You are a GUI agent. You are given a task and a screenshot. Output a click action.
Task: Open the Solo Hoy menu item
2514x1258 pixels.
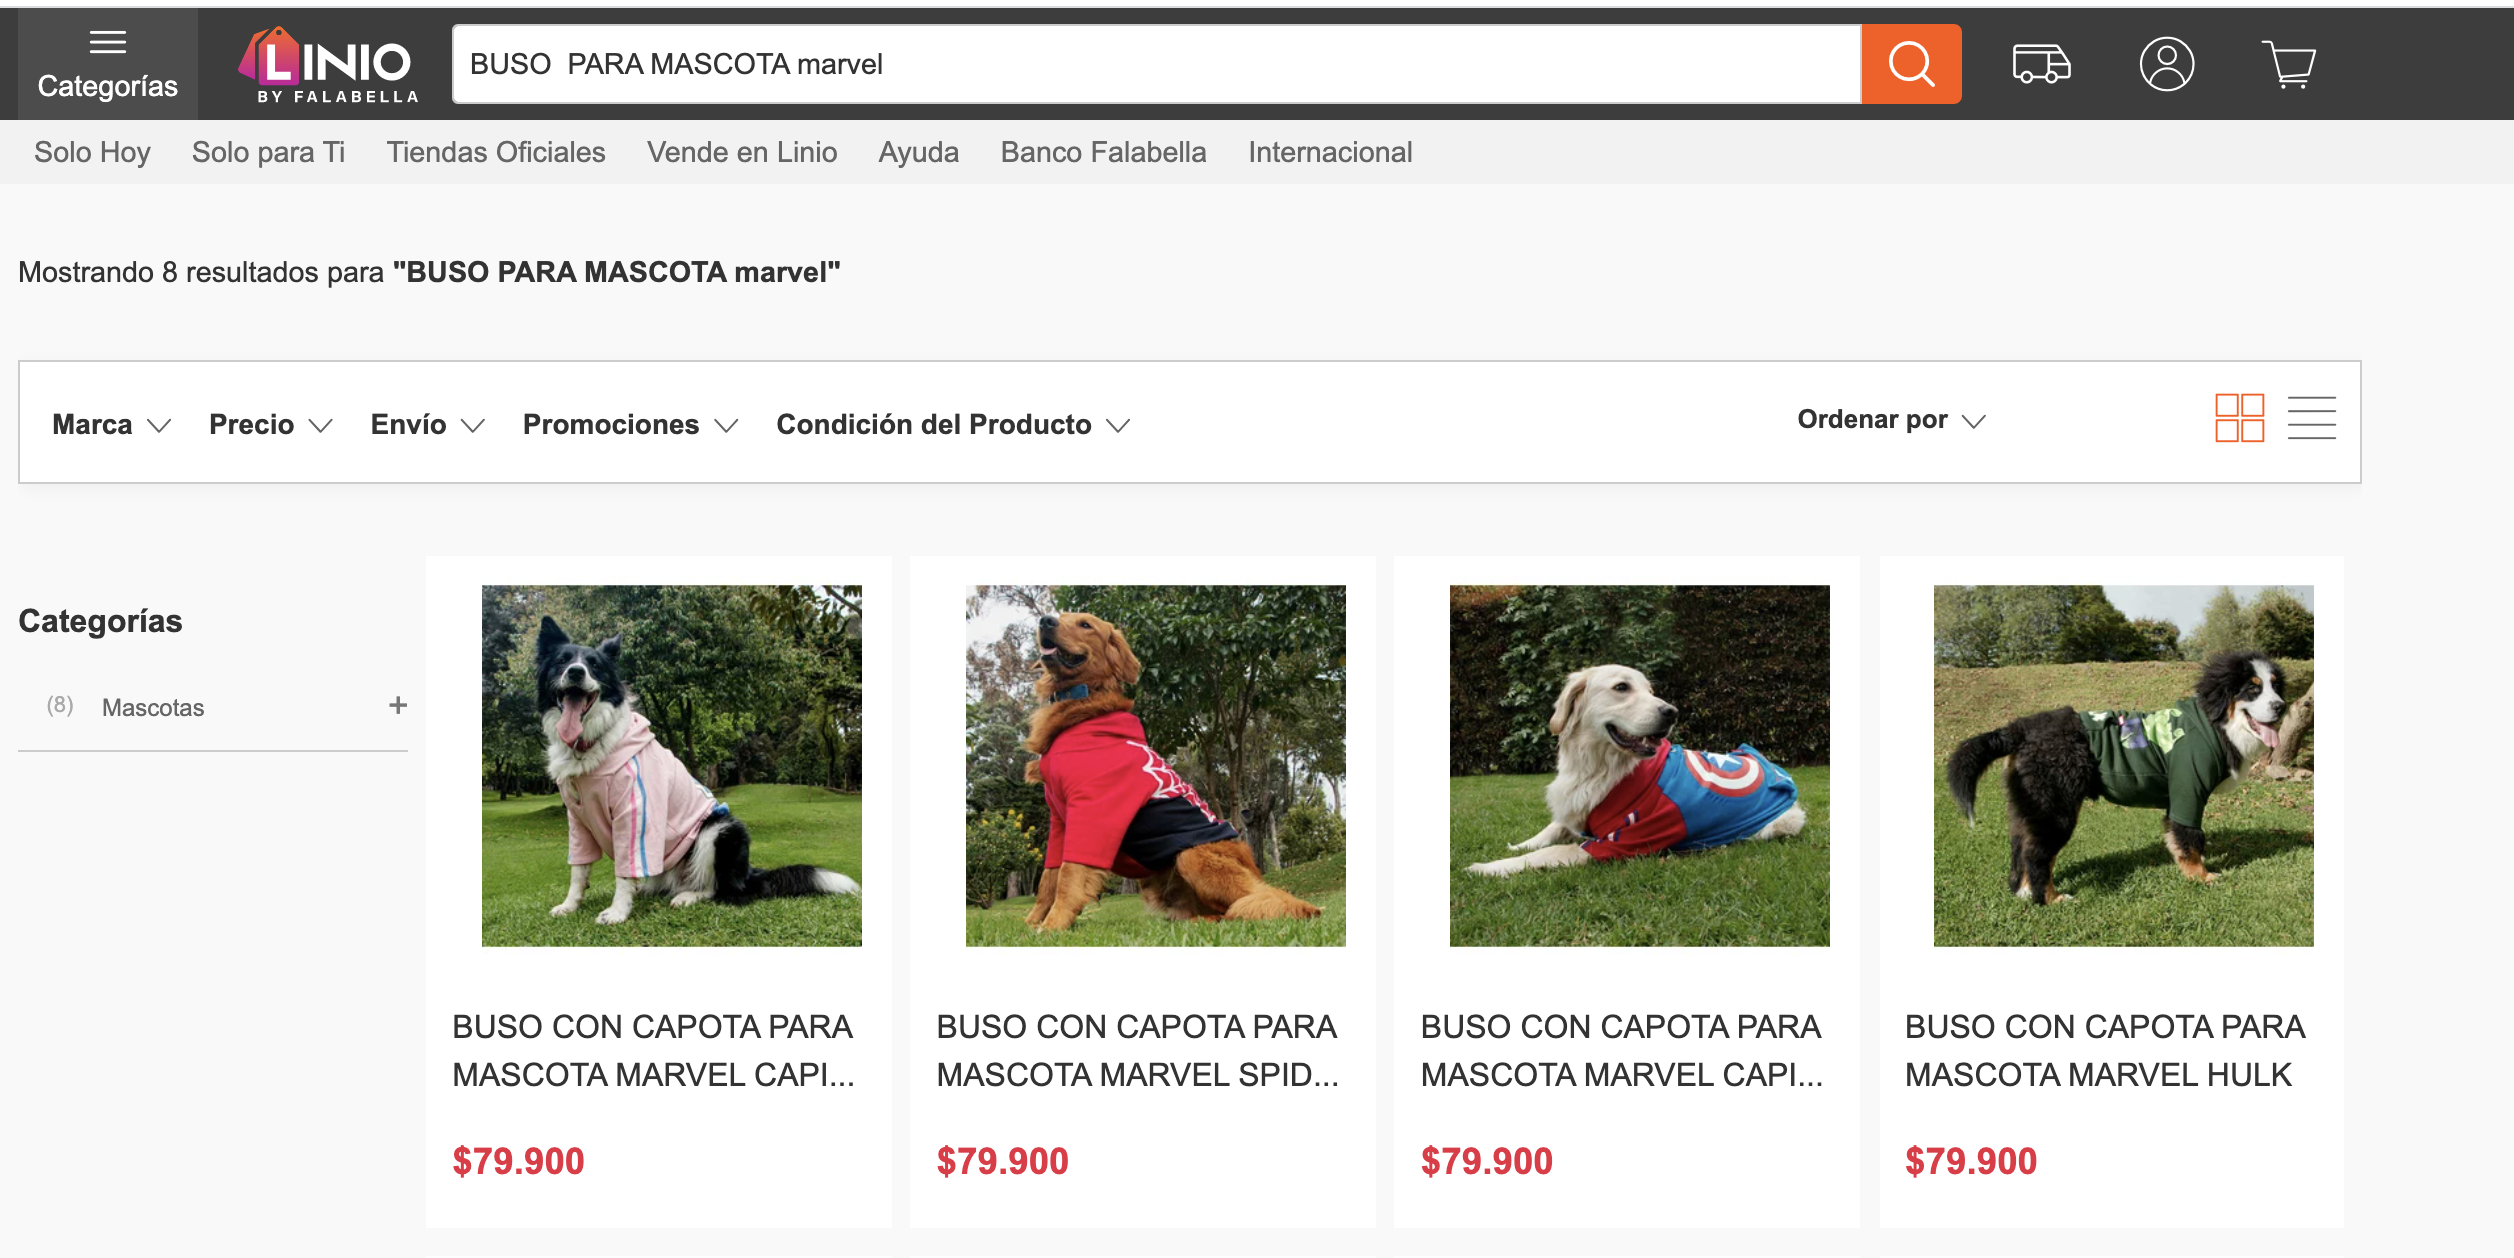92,152
